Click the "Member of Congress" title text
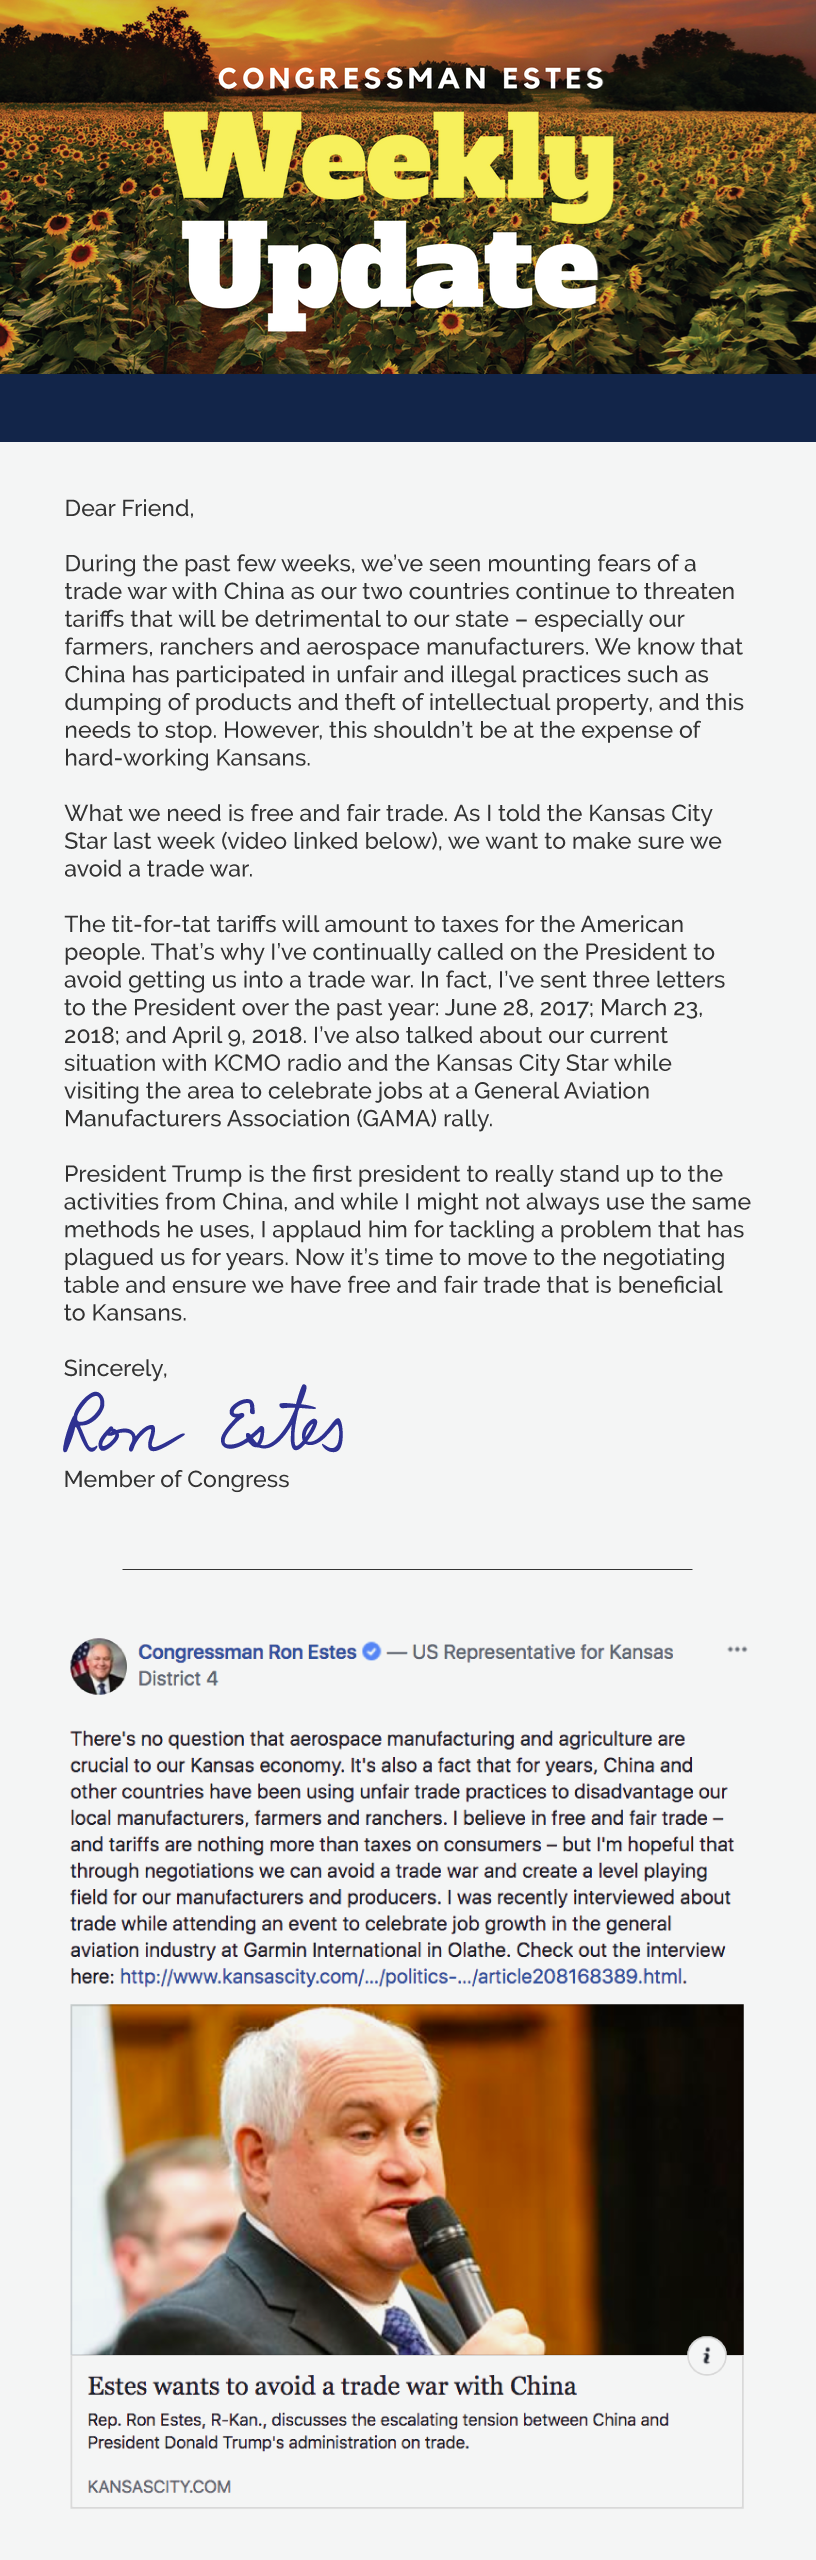 coord(176,1479)
